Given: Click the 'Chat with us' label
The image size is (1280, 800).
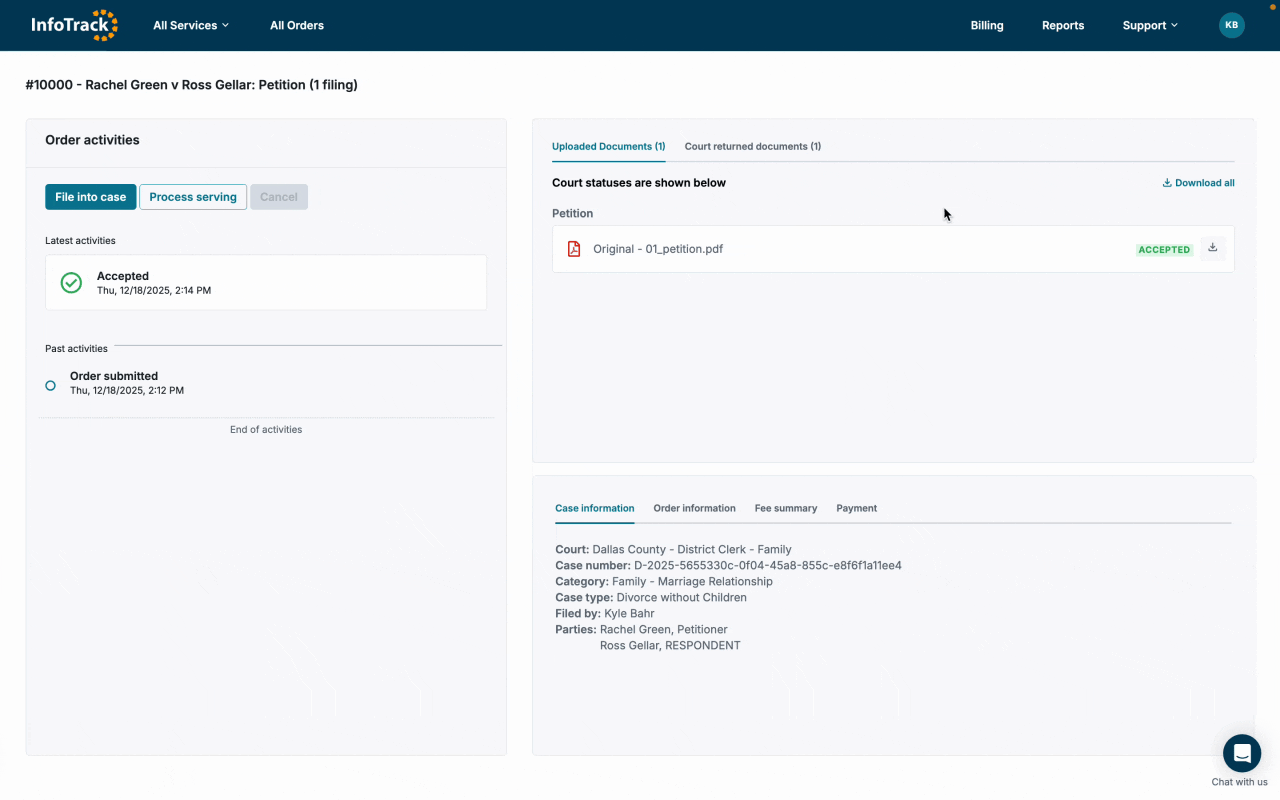Looking at the screenshot, I should [1240, 782].
